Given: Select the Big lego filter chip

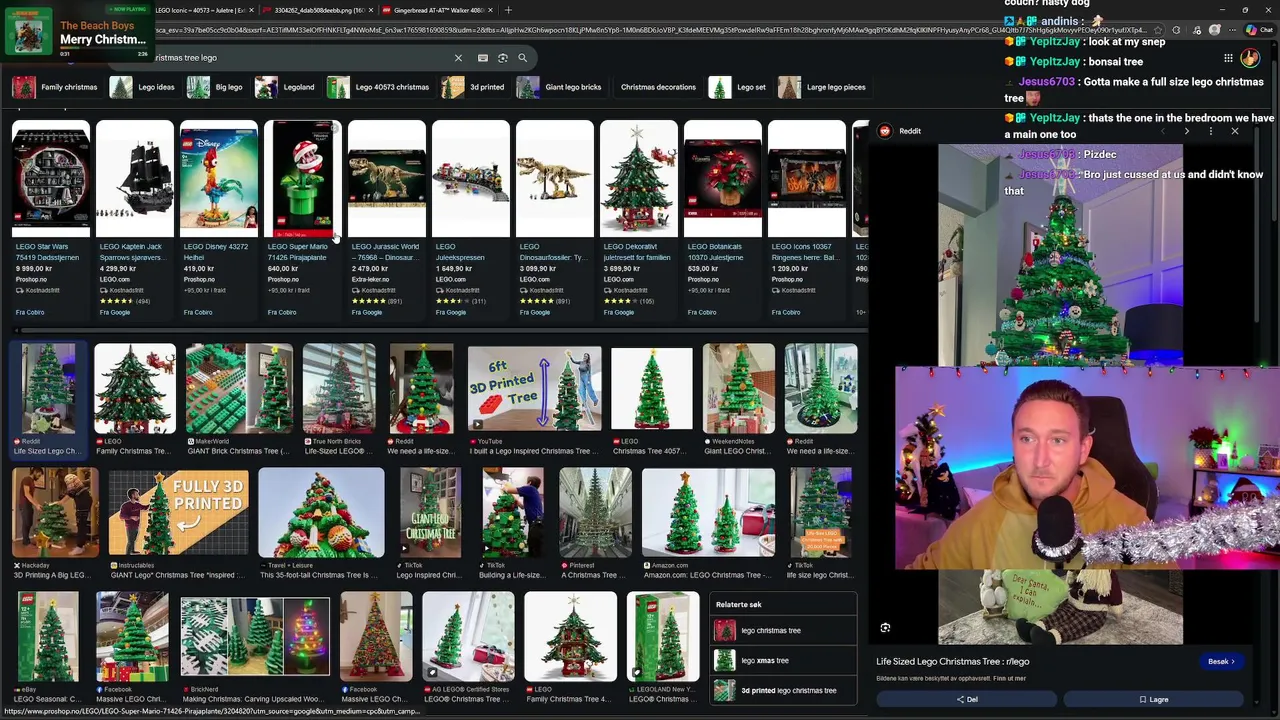Looking at the screenshot, I should [215, 87].
